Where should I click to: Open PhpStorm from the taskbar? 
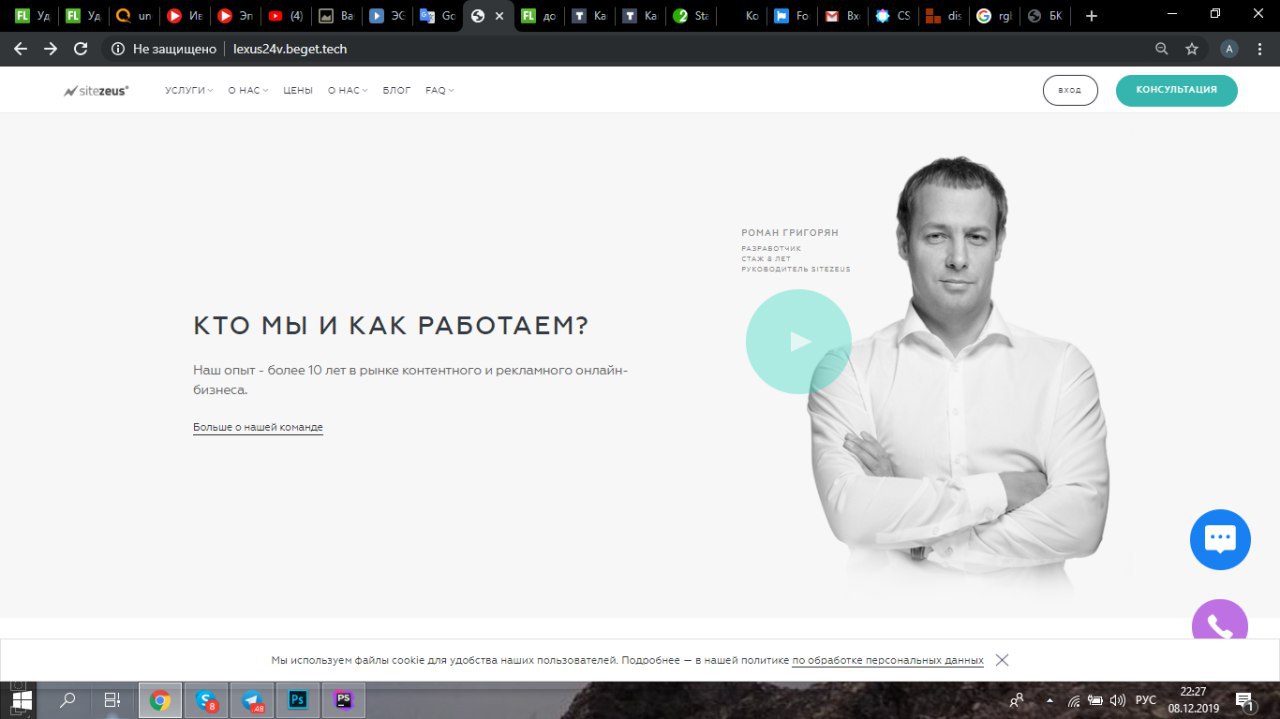pos(344,700)
